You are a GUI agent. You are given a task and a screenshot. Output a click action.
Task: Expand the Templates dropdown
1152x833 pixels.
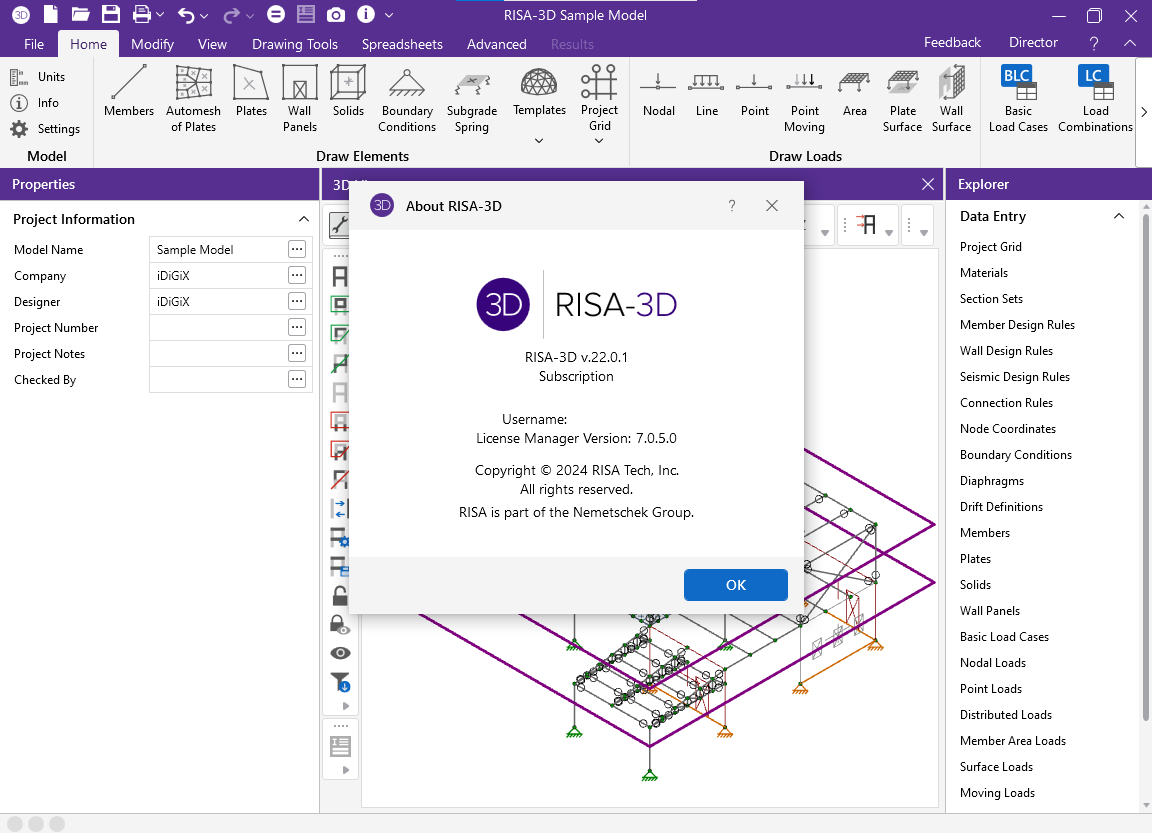(x=539, y=140)
